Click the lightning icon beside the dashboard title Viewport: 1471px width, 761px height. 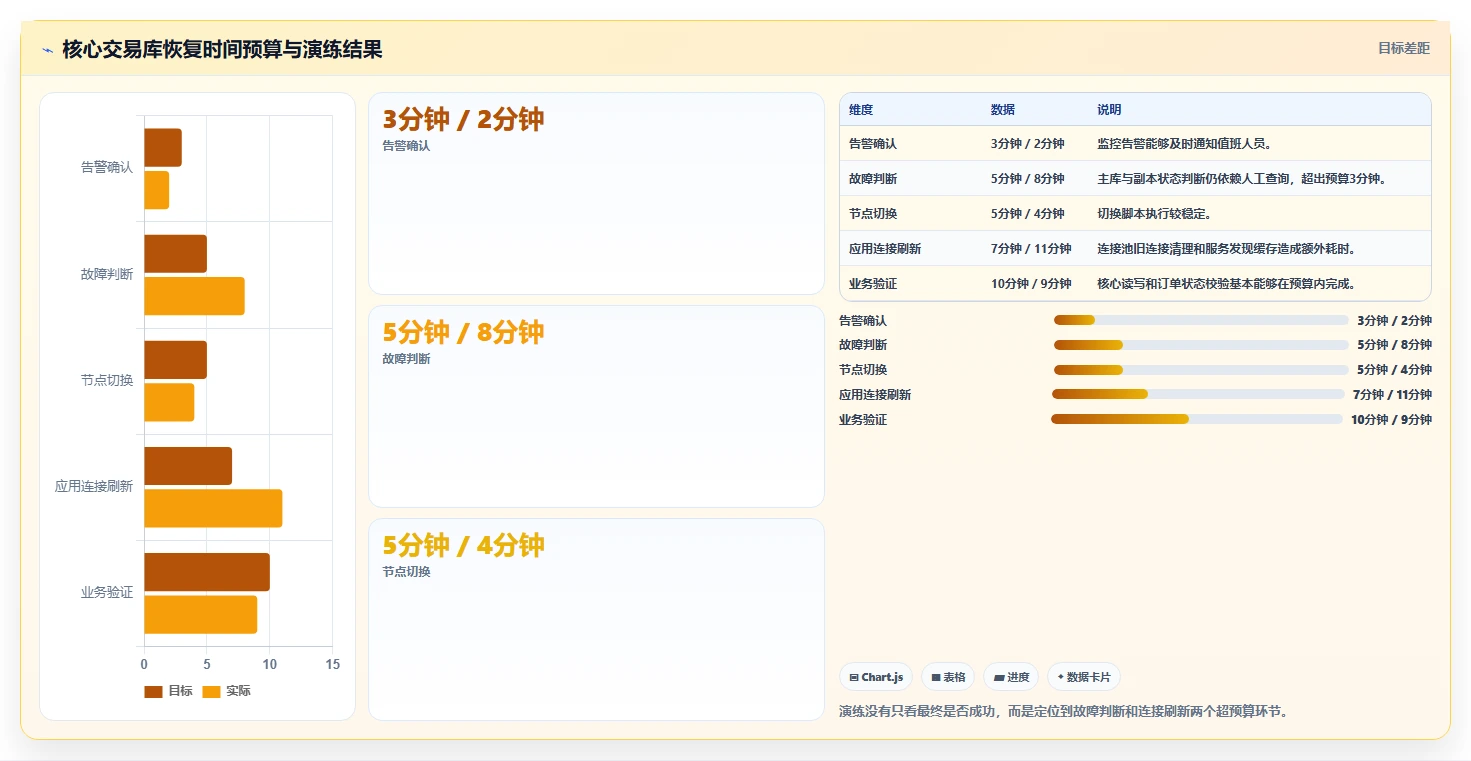pos(47,50)
